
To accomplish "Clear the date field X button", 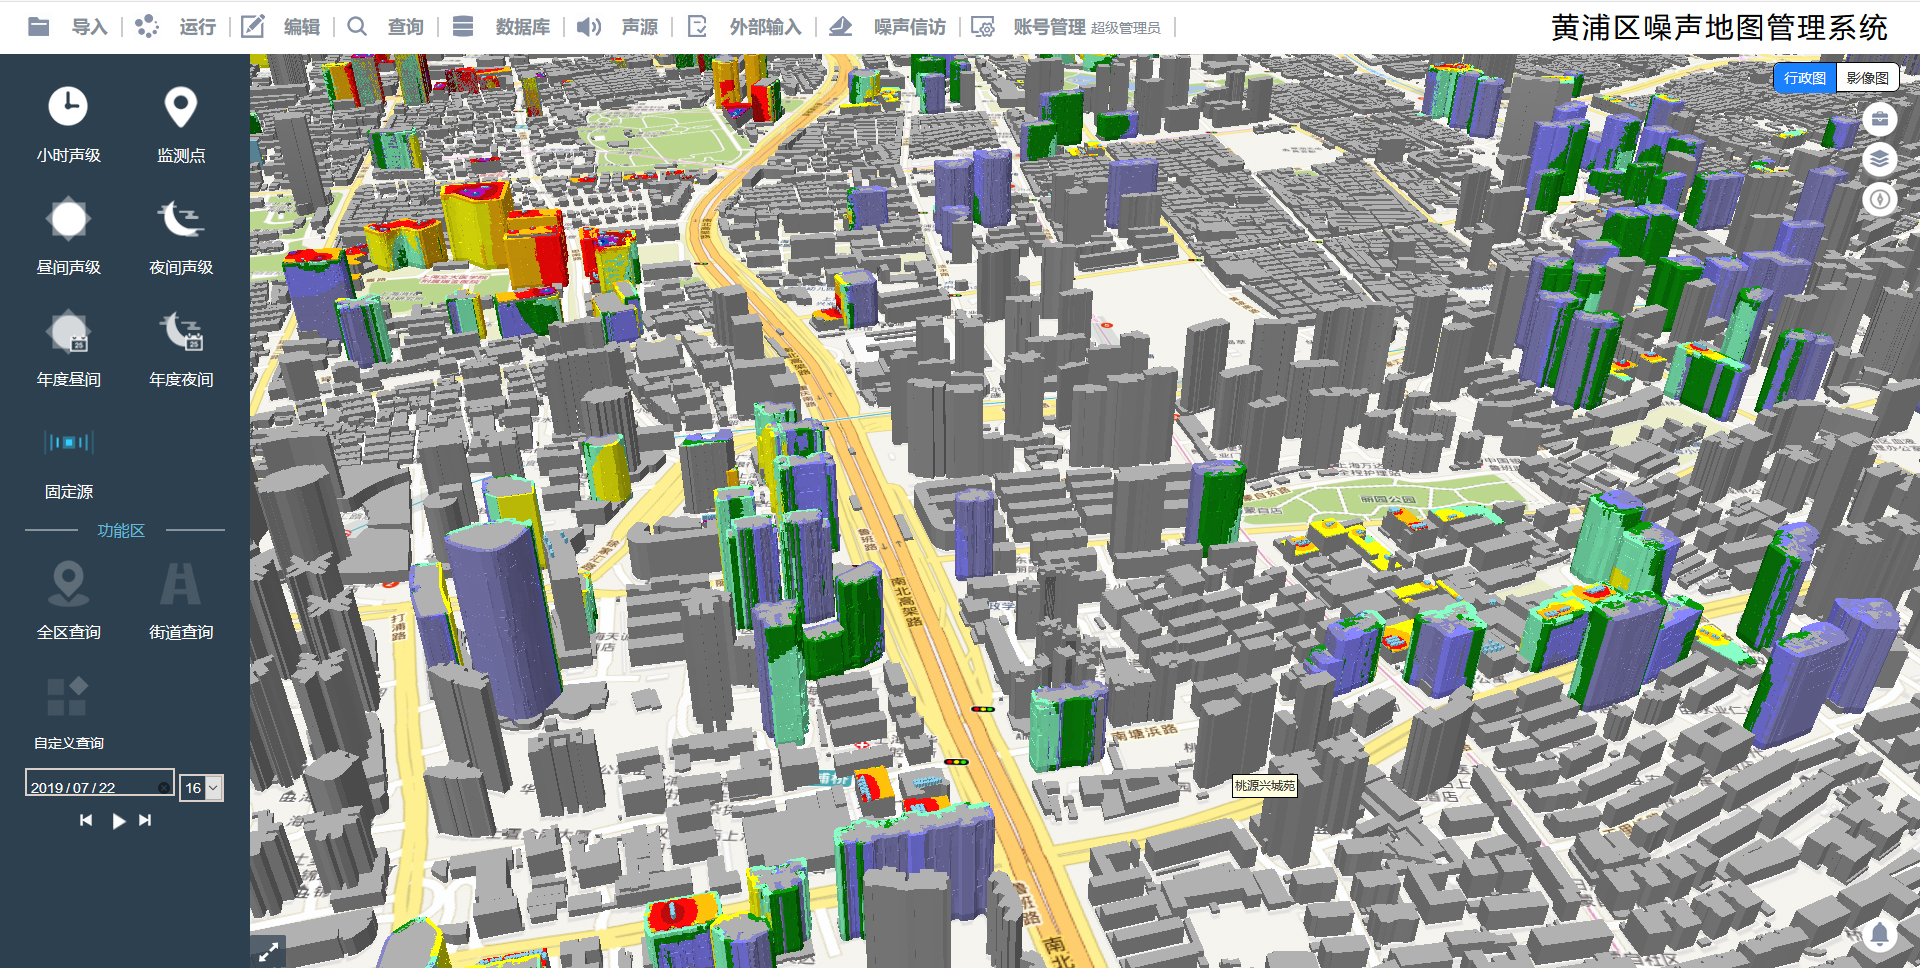I will pos(163,787).
